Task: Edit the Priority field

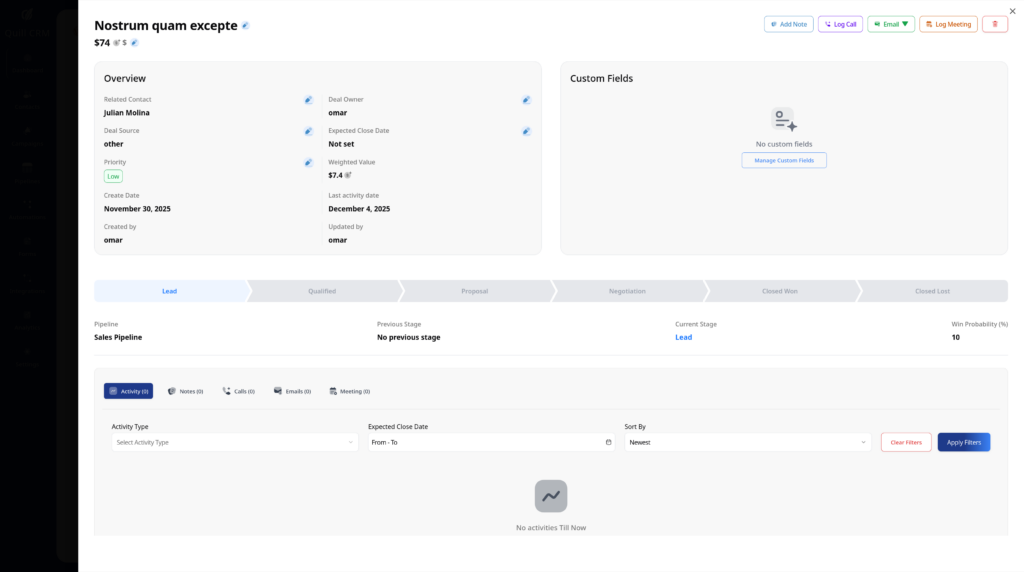Action: pos(308,162)
